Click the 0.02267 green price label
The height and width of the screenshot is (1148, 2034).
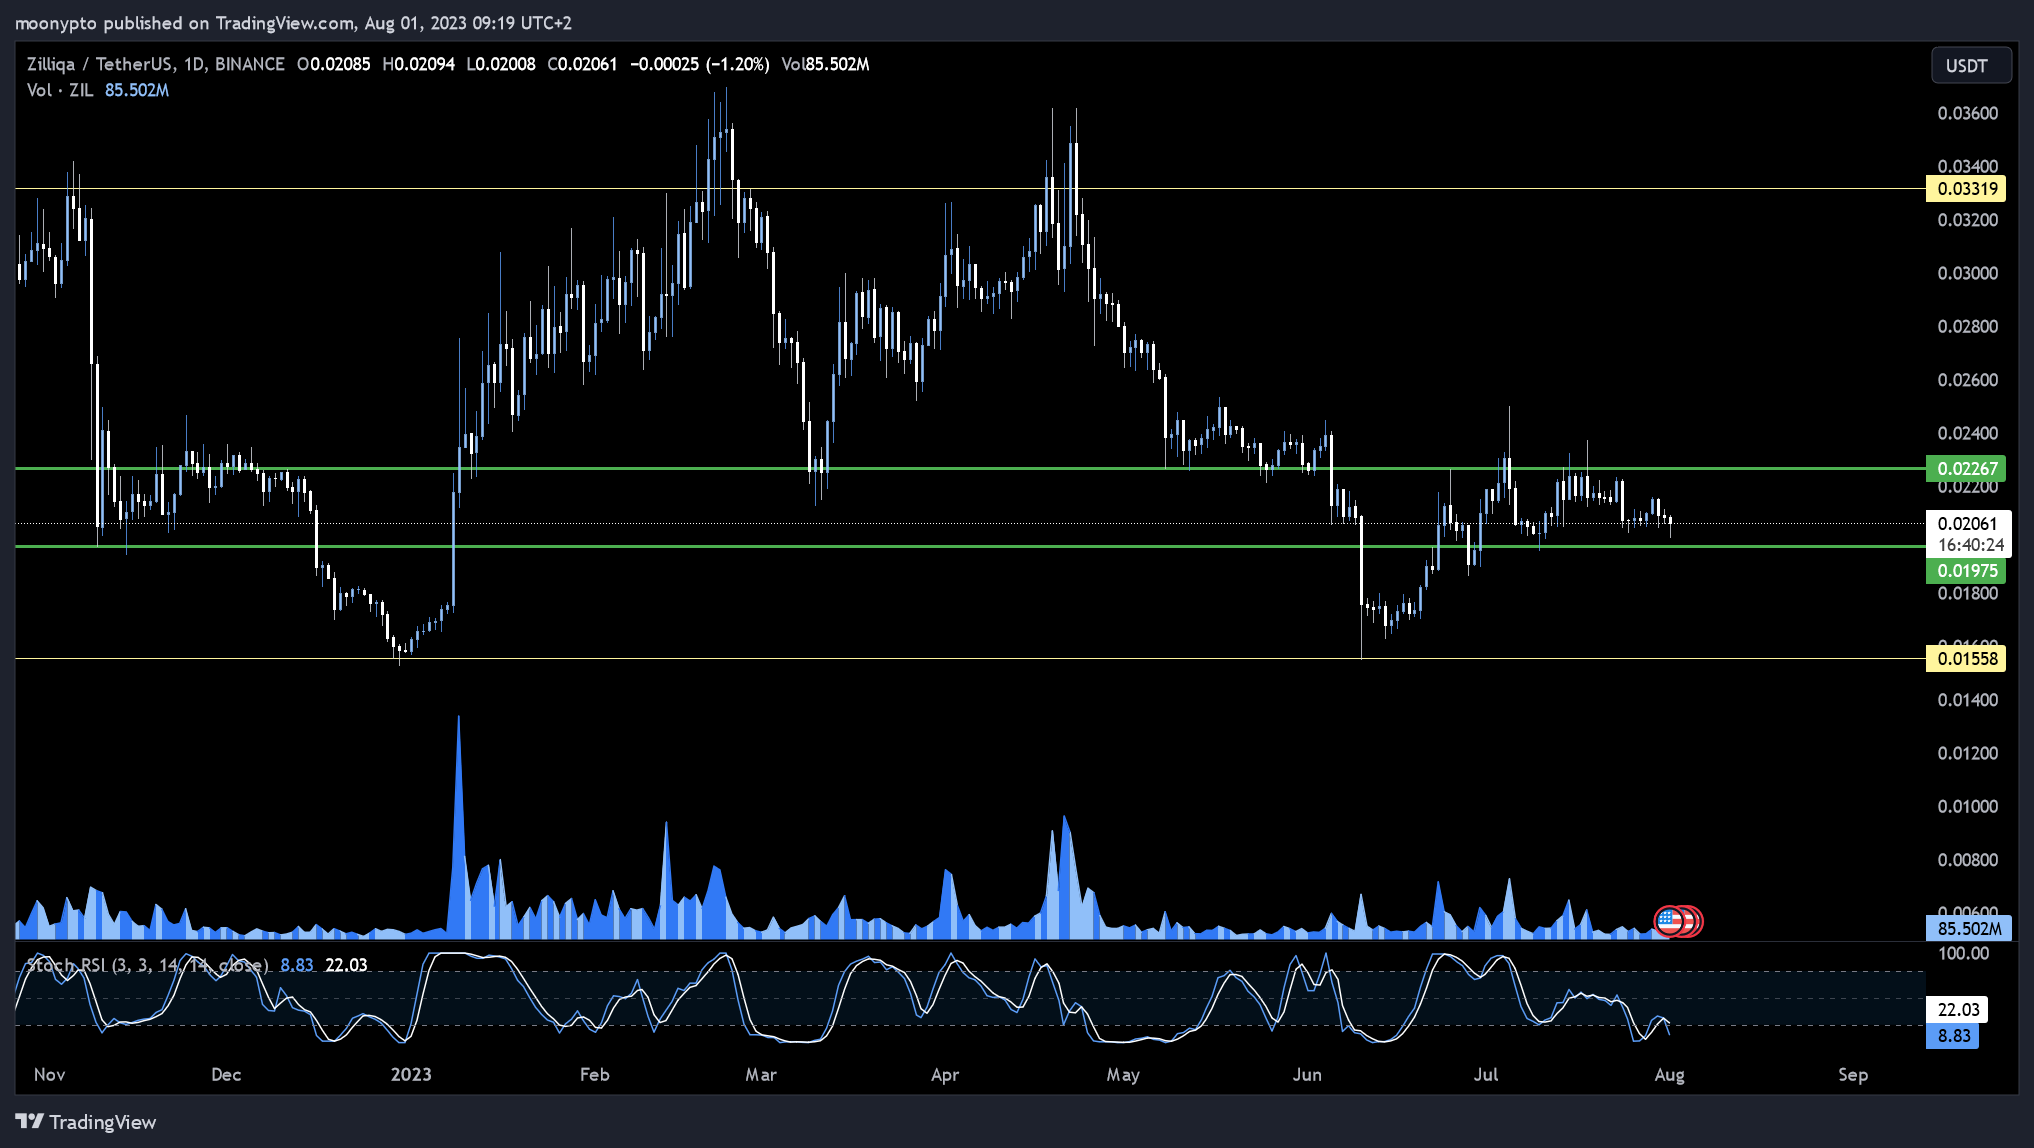(1966, 469)
